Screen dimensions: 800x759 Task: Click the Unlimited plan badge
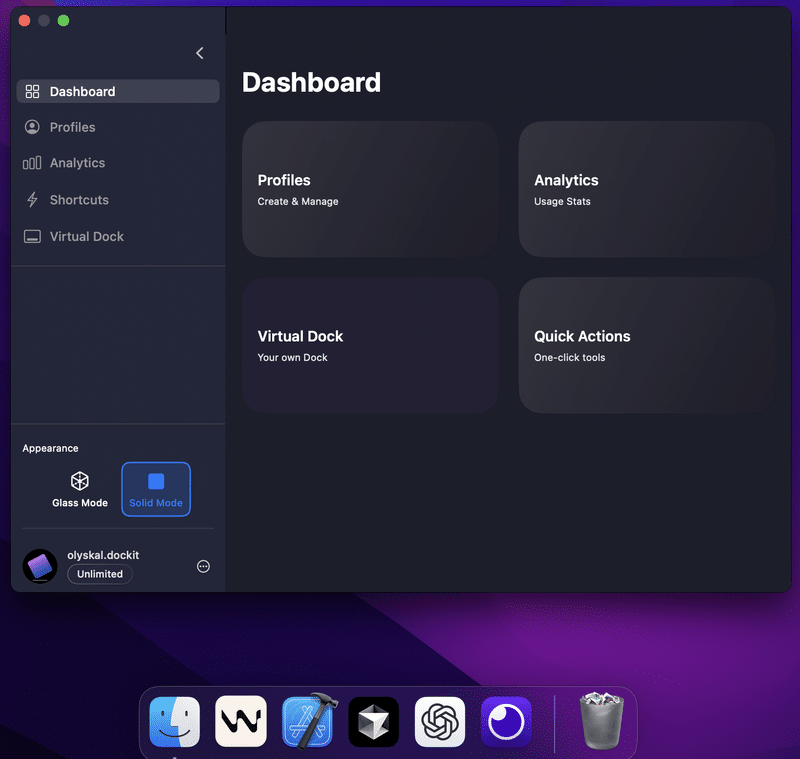100,574
